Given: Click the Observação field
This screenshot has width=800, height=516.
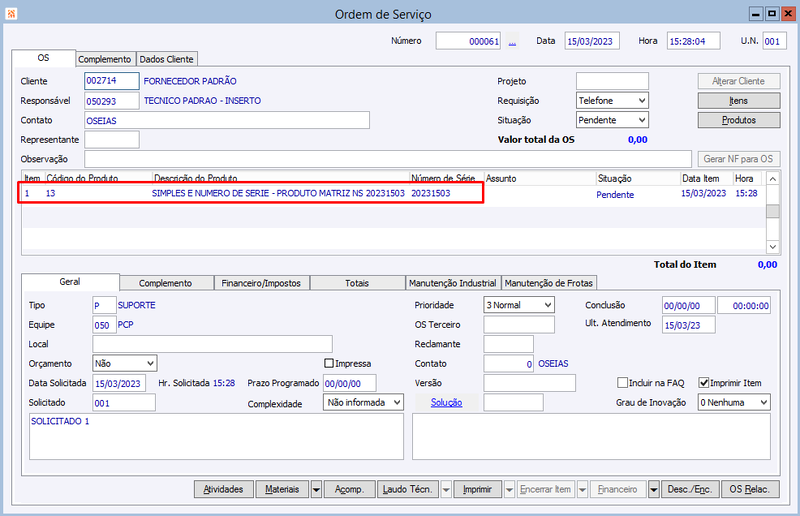Looking at the screenshot, I should click(388, 159).
